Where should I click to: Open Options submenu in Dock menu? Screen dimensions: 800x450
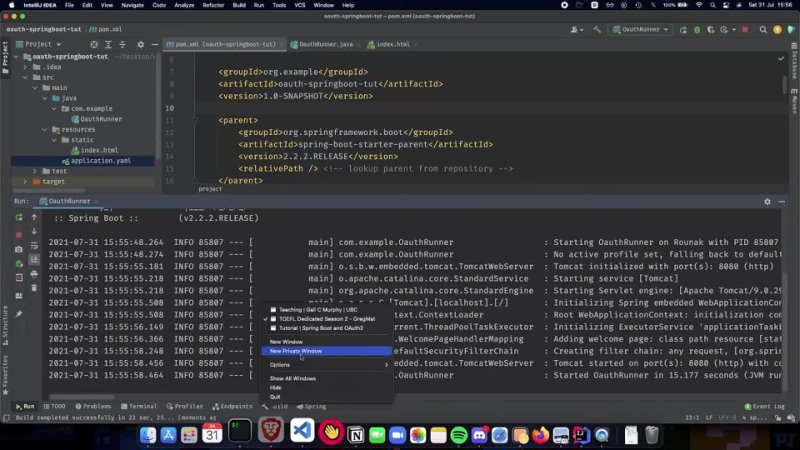tap(327, 365)
